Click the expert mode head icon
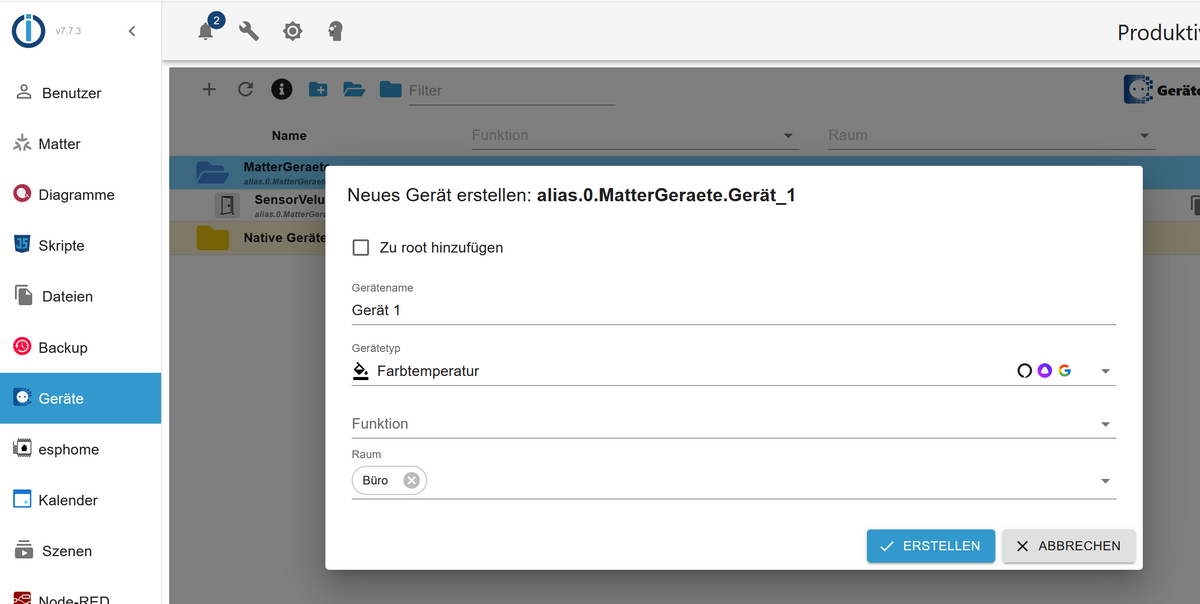The height and width of the screenshot is (604, 1200). [x=336, y=31]
